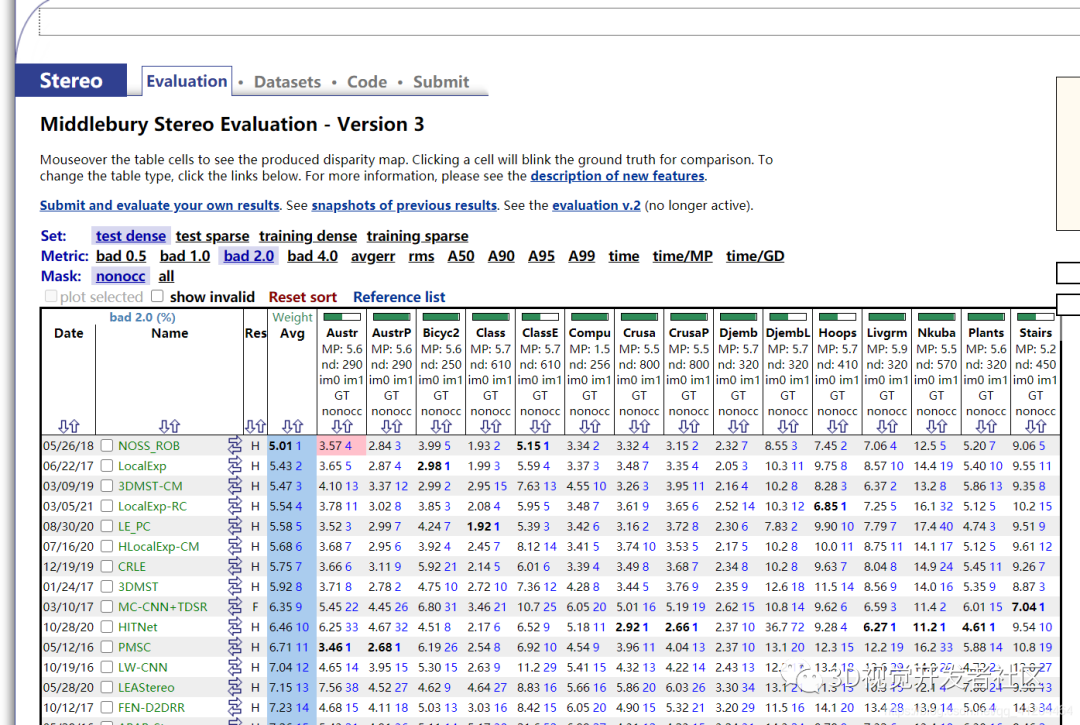The width and height of the screenshot is (1080, 725).
Task: Sort by the Stairs column arrows
Action: point(1035,426)
